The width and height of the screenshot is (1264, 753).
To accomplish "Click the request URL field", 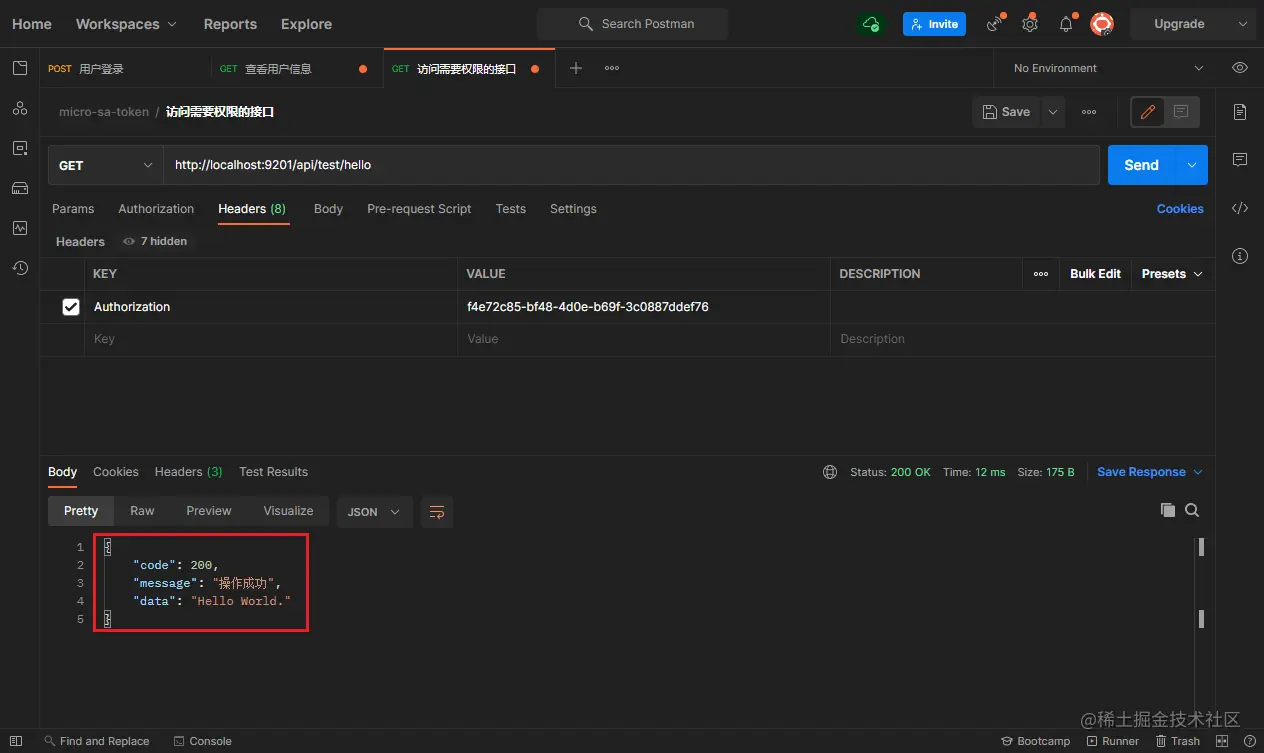I will [632, 165].
